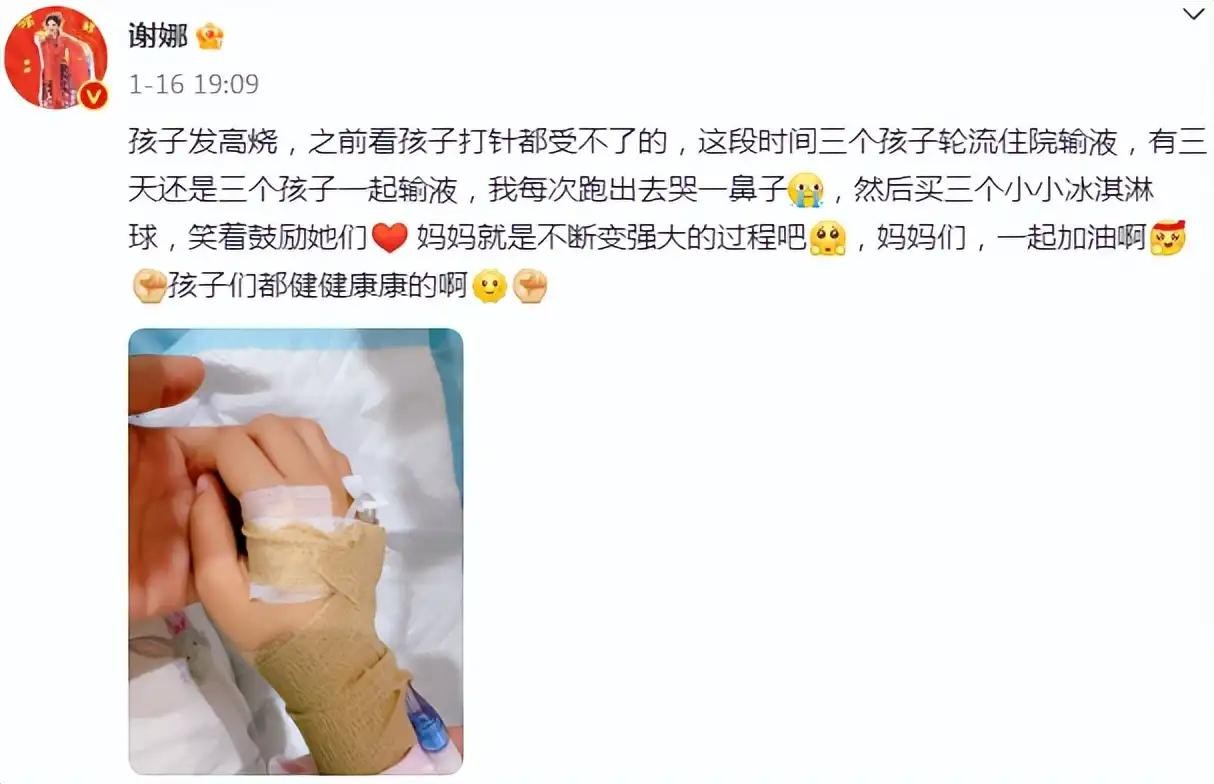
Task: Click the orange verified V badge
Action: [x=93, y=95]
